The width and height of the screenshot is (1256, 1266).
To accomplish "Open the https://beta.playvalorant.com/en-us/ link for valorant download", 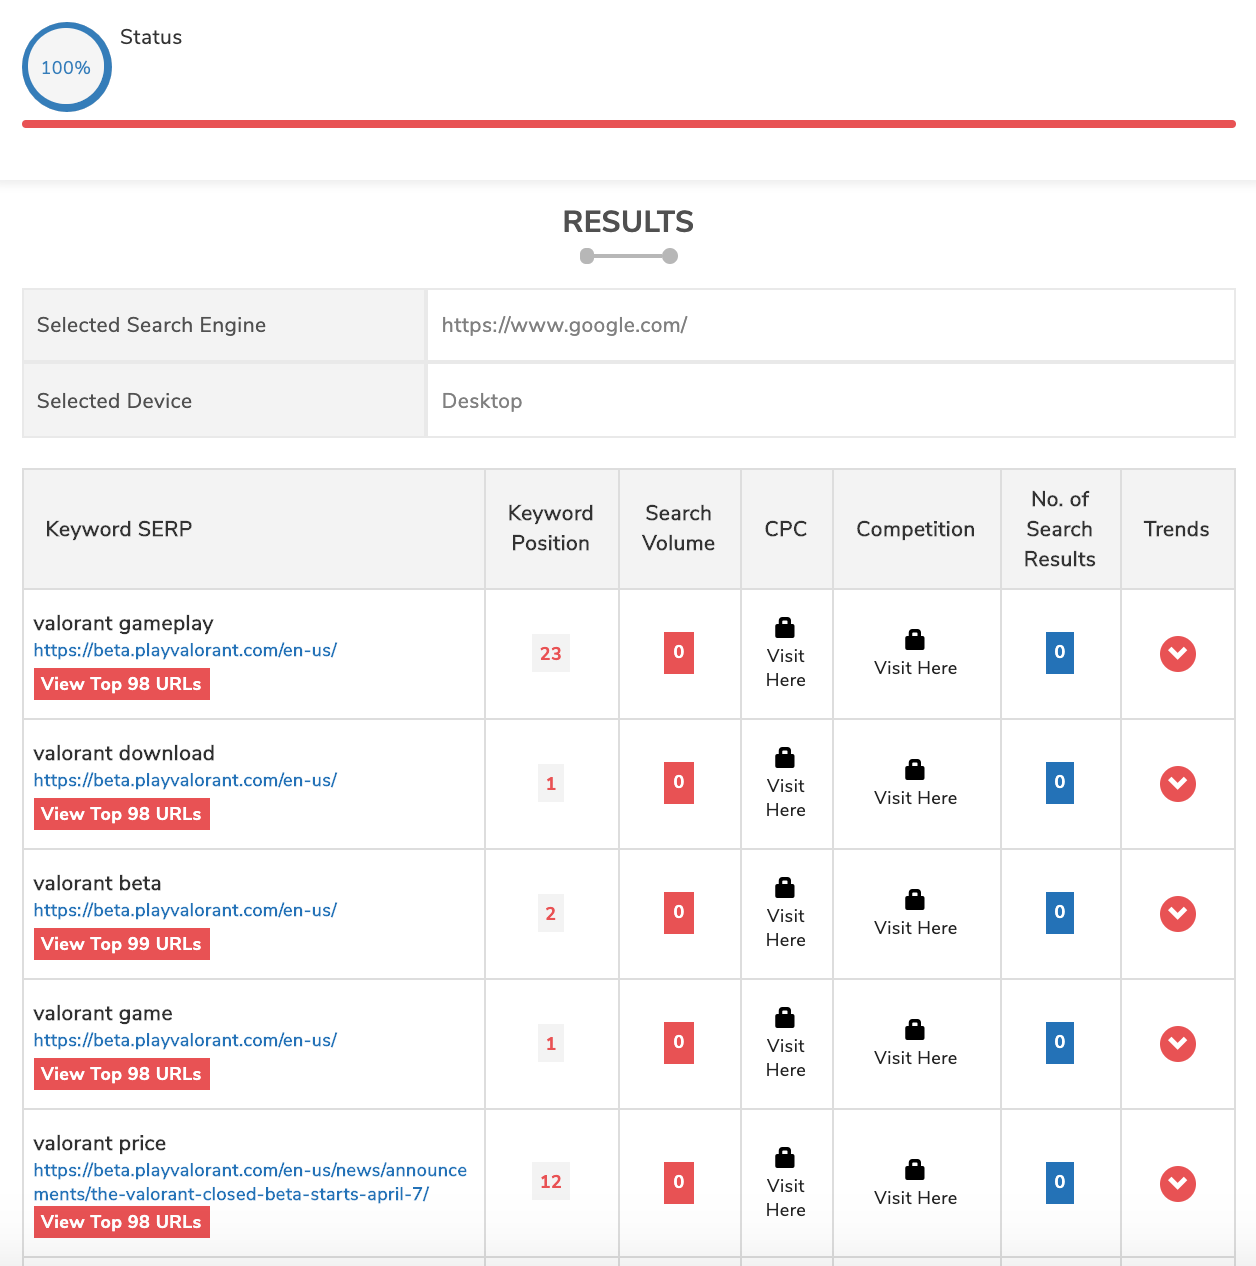I will (185, 780).
